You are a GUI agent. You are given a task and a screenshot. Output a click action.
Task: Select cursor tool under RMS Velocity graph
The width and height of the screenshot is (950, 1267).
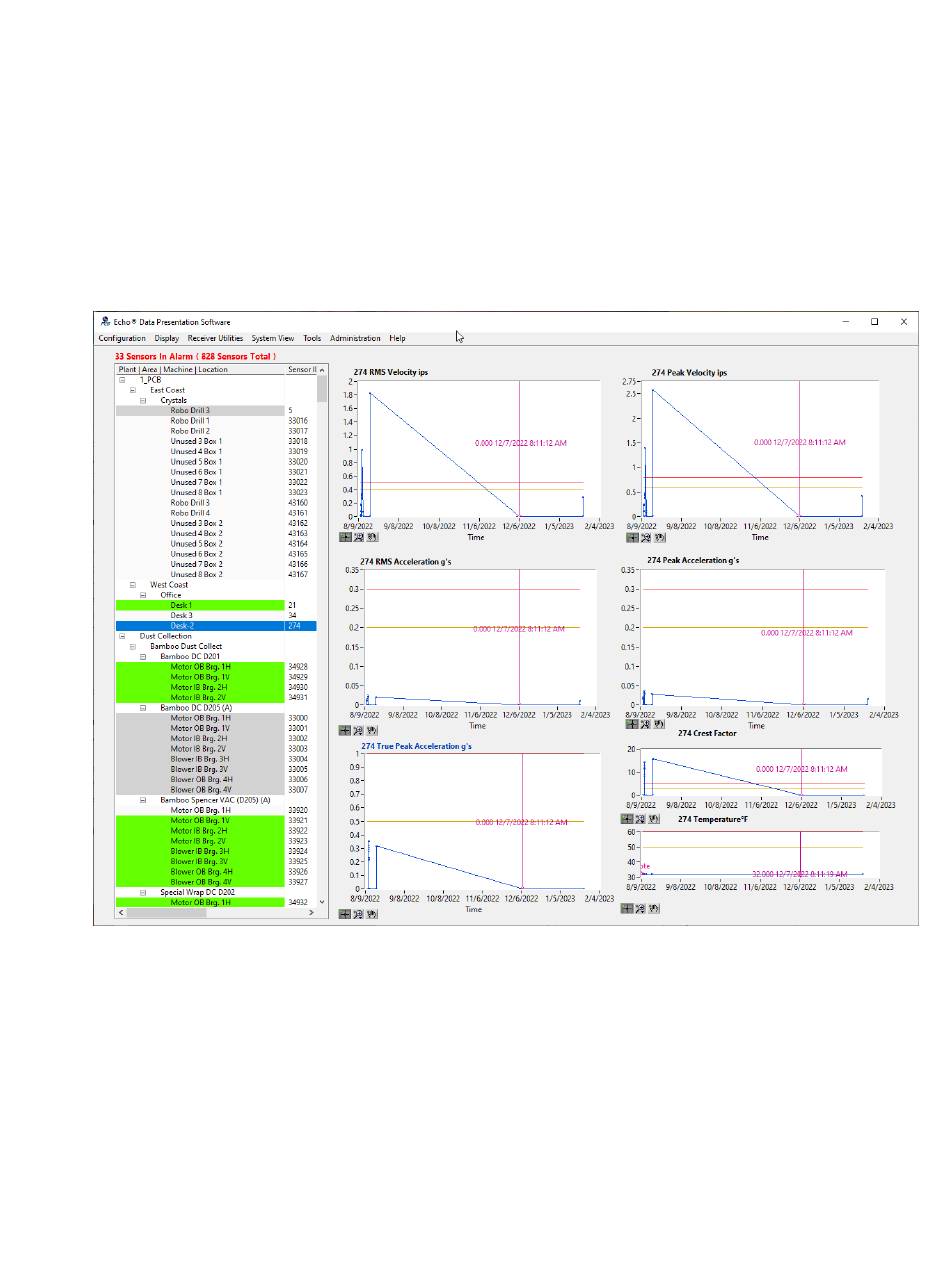[346, 537]
